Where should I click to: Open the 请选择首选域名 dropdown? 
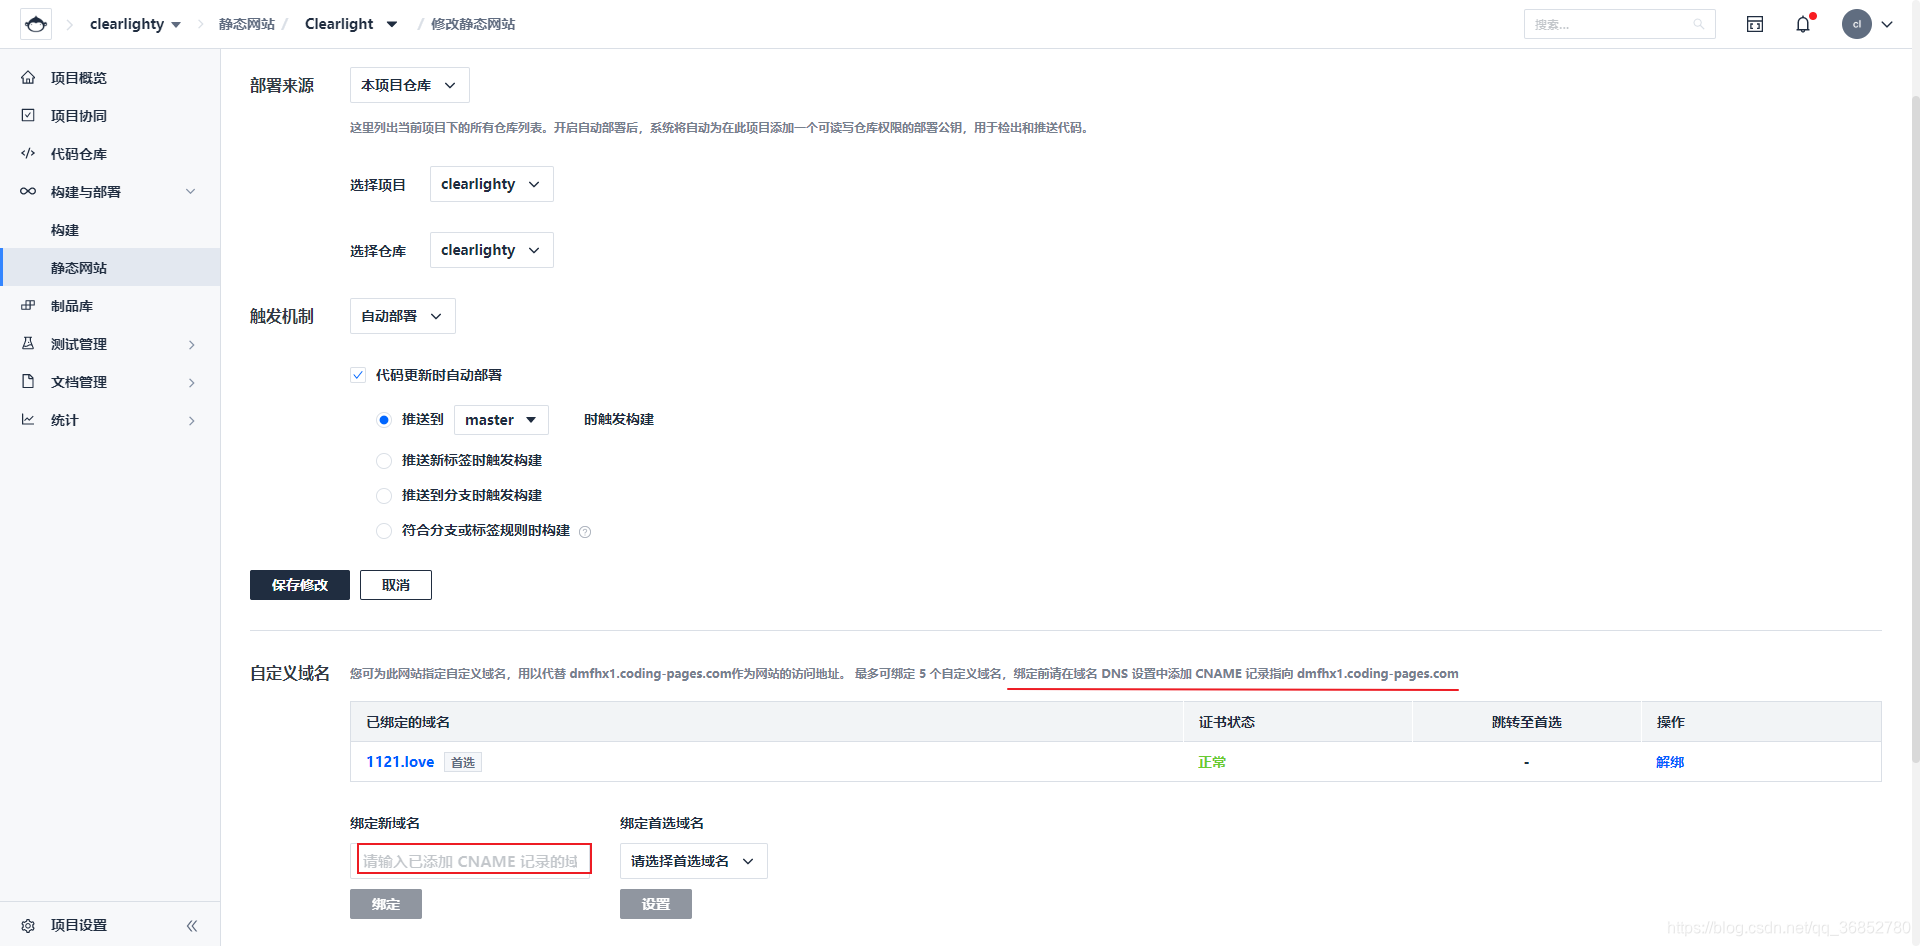click(692, 861)
